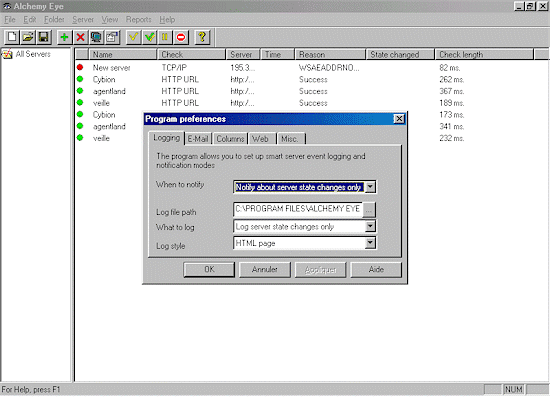Open server properties toolbar icon
This screenshot has height=397, width=551.
tap(112, 37)
